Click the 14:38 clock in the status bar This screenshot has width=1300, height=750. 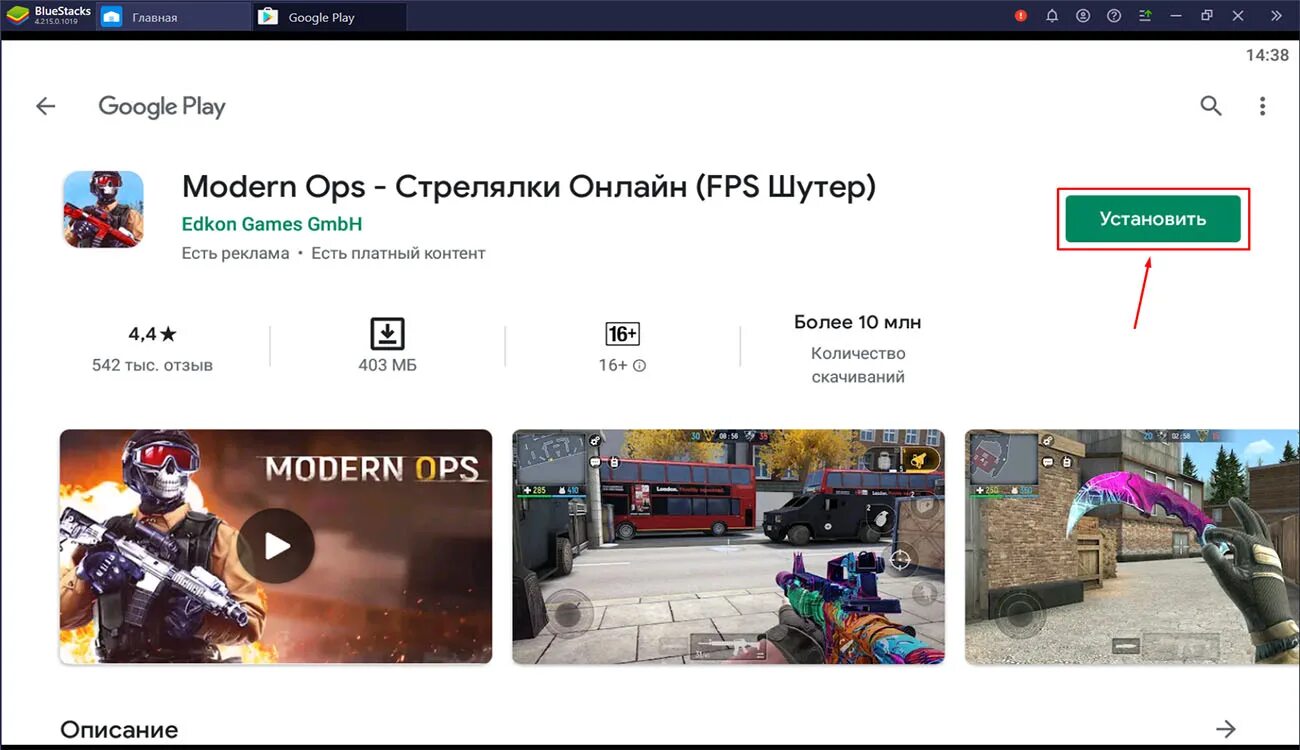pos(1267,56)
